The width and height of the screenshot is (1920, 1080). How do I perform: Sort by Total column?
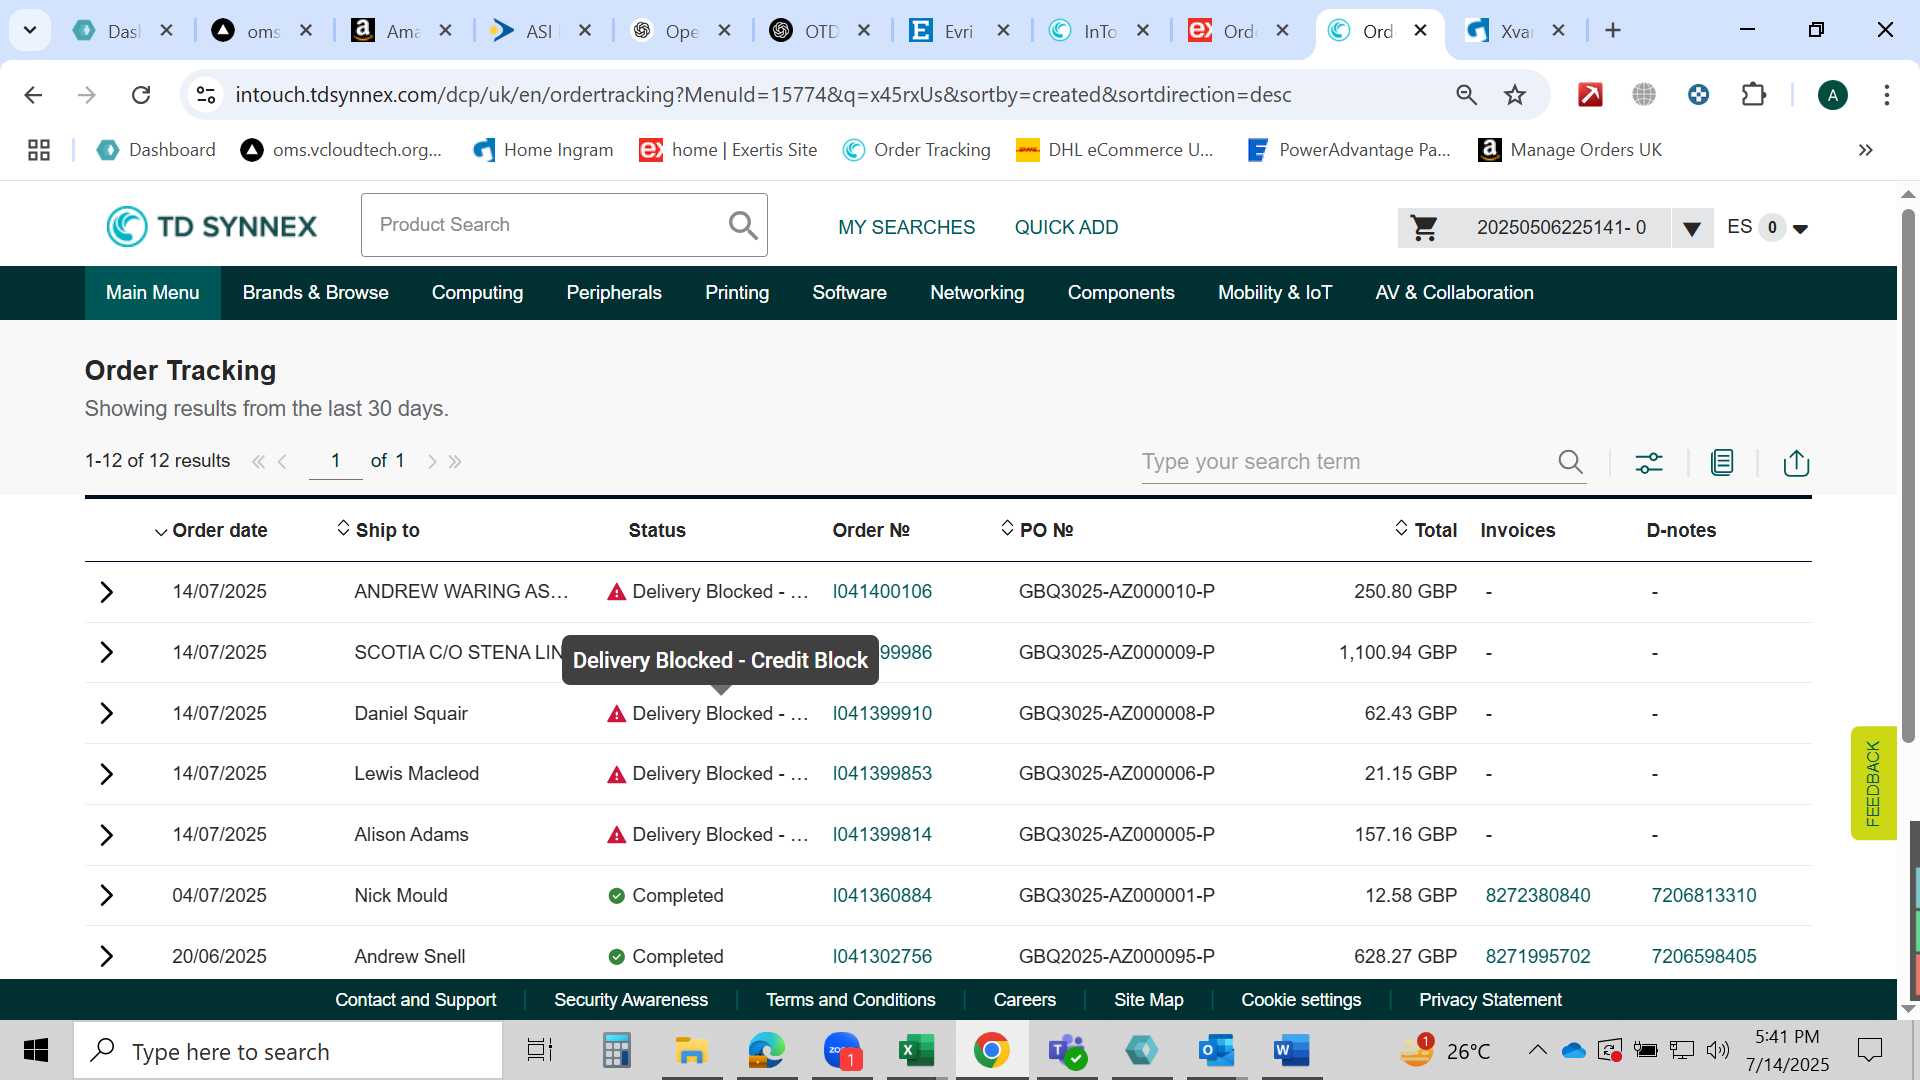tap(1426, 530)
